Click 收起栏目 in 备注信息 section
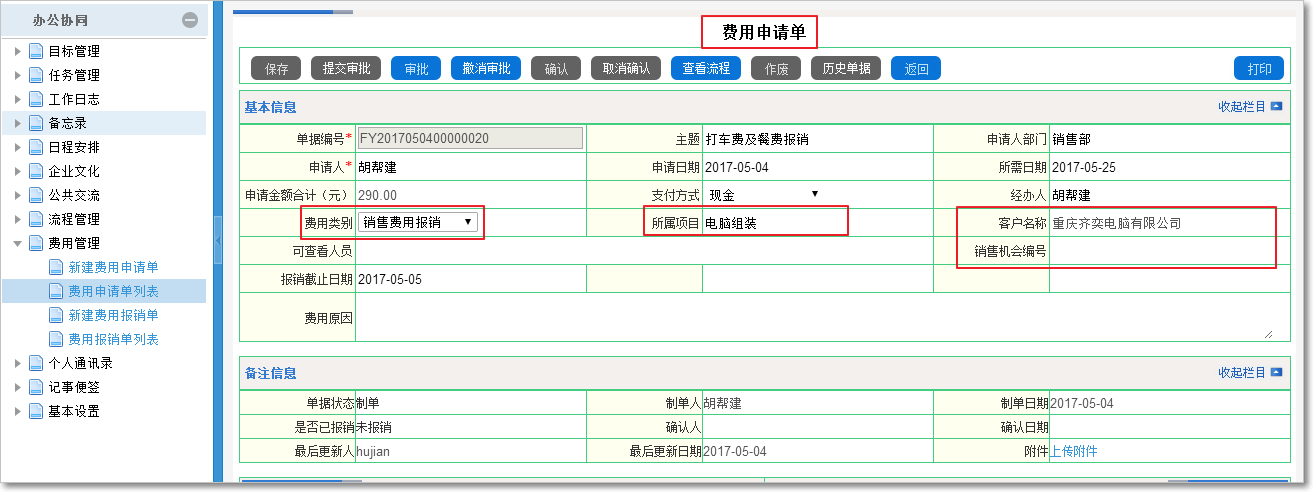1313x492 pixels. point(1242,372)
